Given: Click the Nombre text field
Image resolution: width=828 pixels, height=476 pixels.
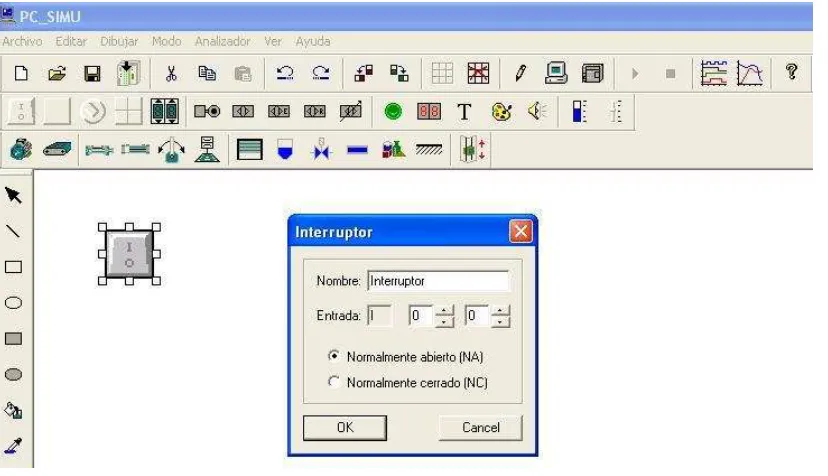Looking at the screenshot, I should click(x=438, y=281).
